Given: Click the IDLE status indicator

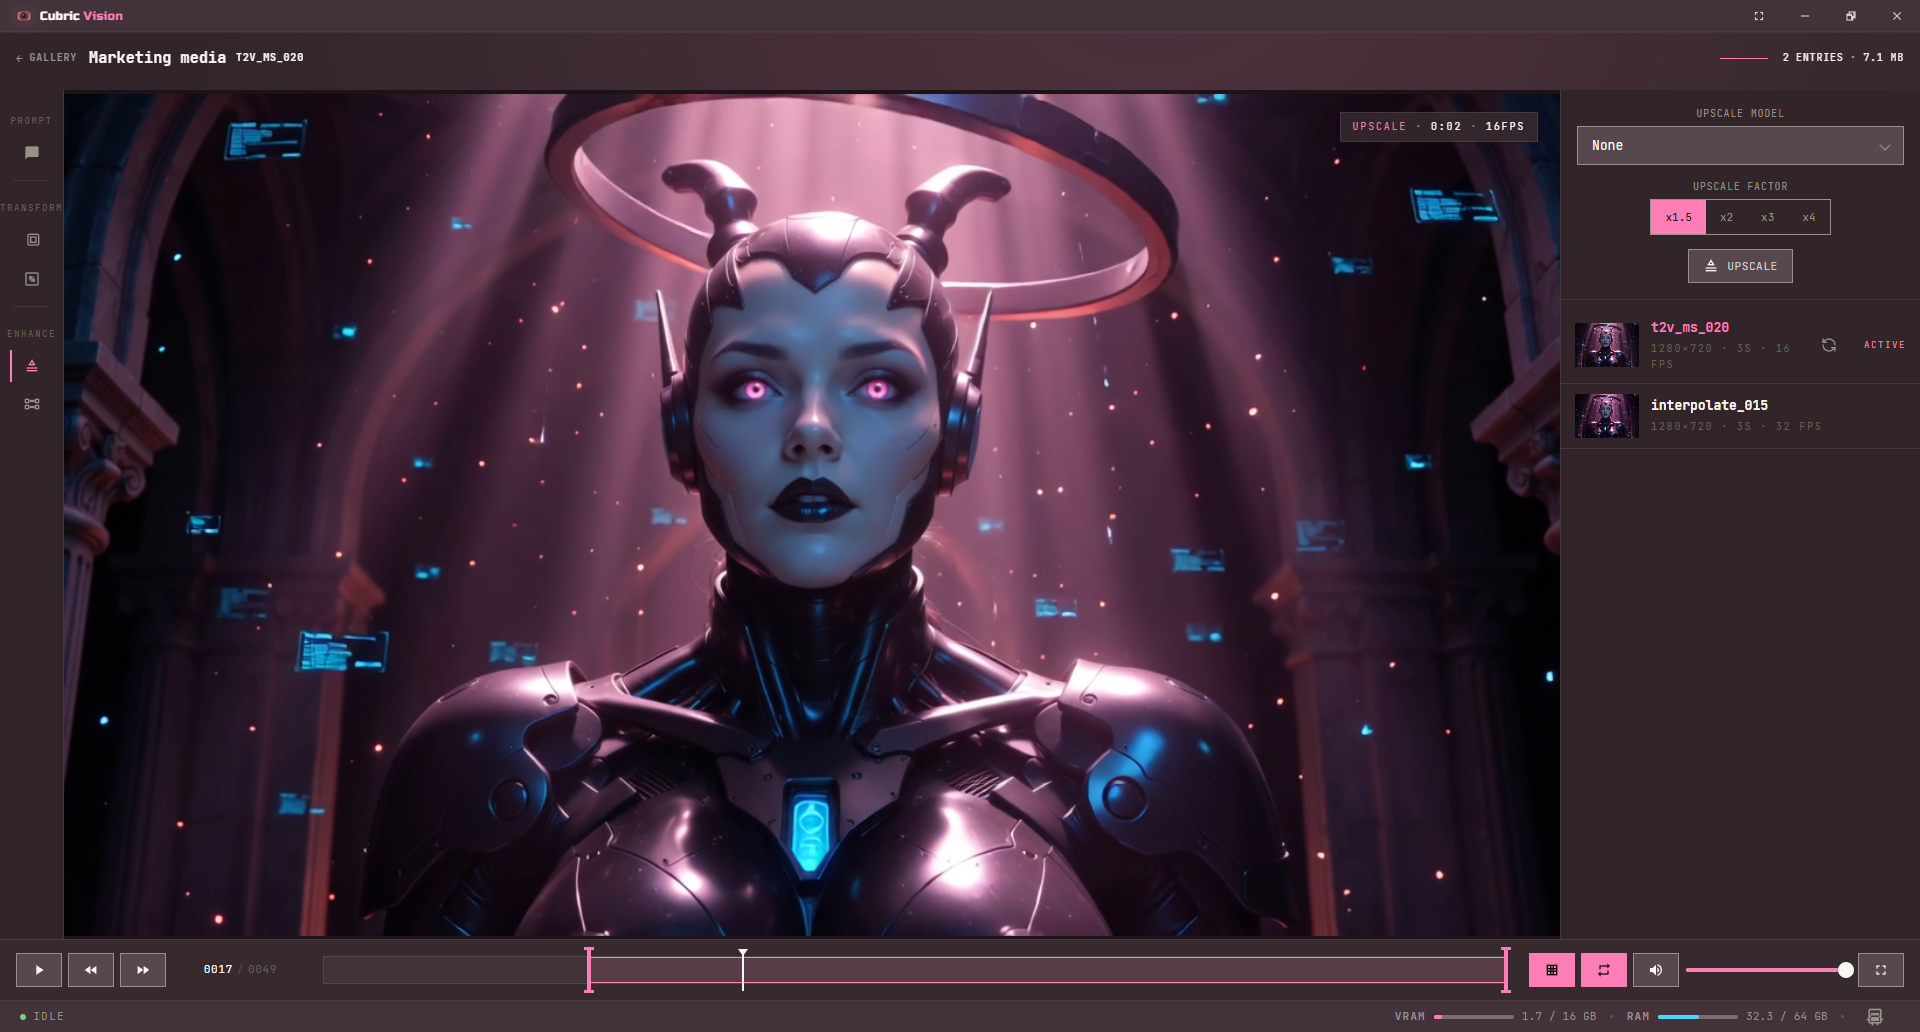Looking at the screenshot, I should point(42,1017).
